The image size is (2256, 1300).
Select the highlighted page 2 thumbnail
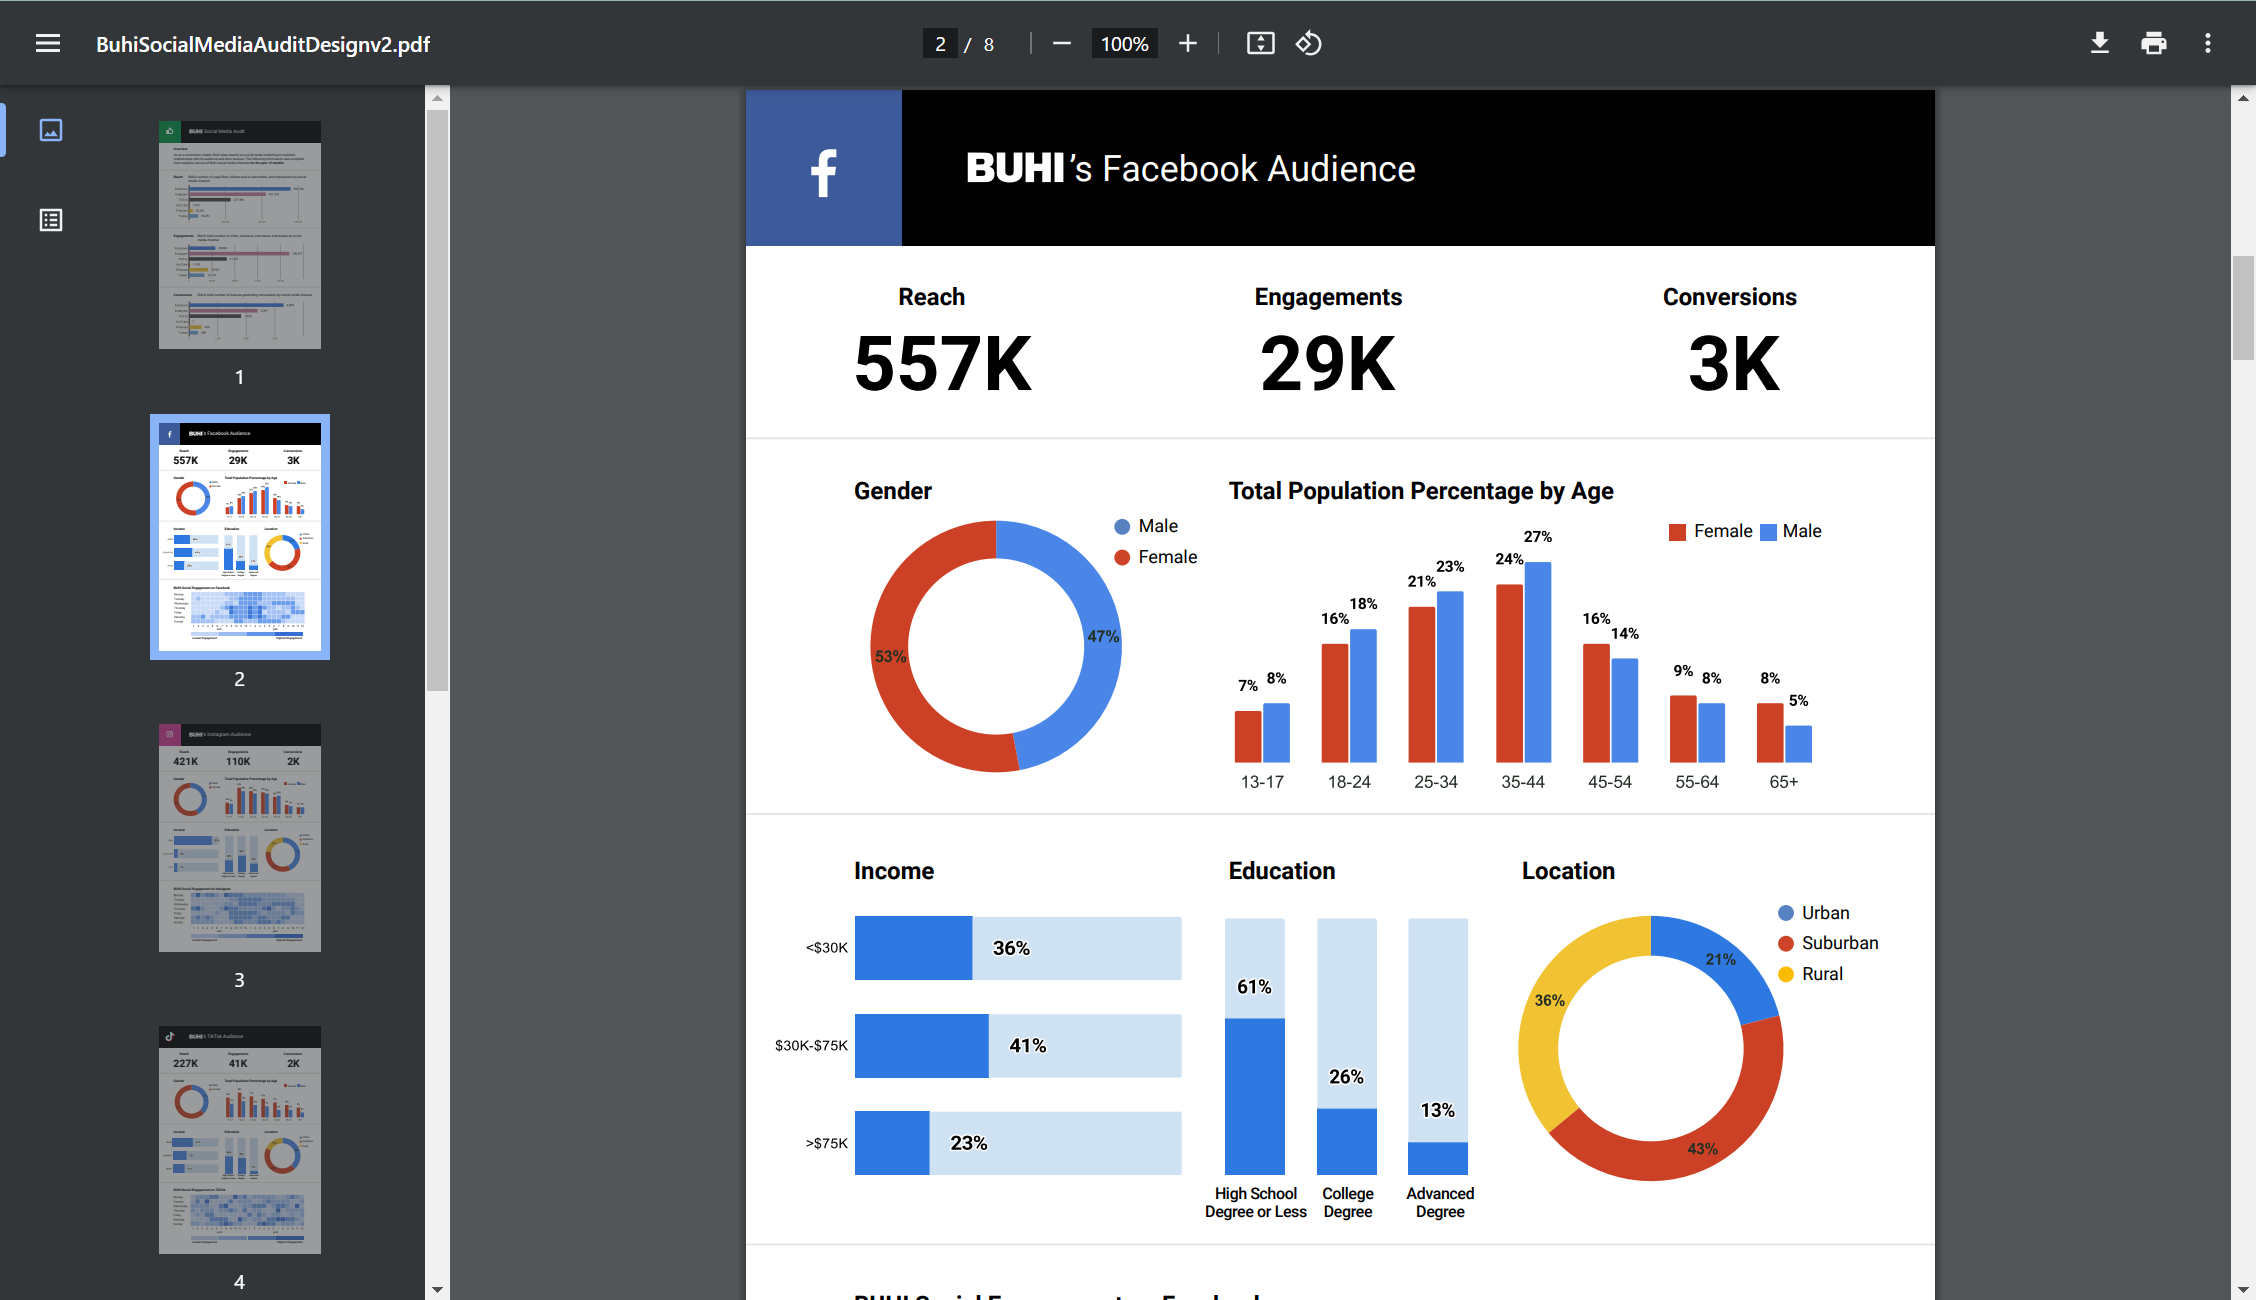coord(240,537)
